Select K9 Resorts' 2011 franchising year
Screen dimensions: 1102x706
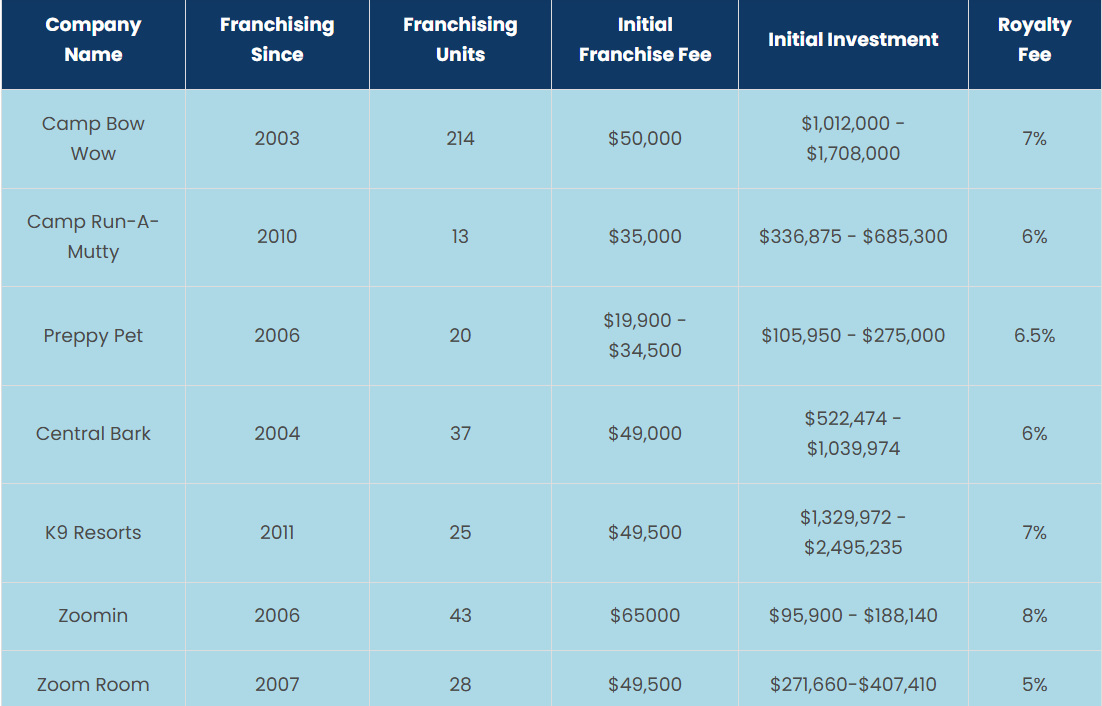pos(277,533)
